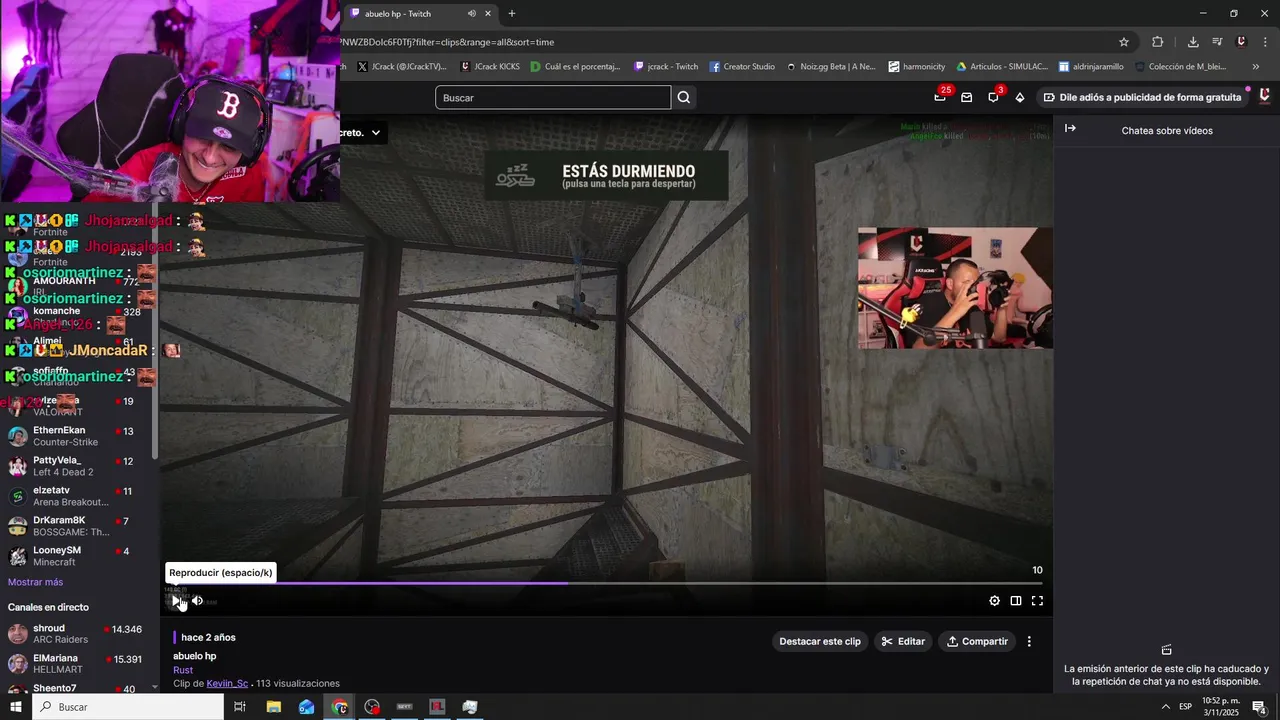Show more bookmarks with double chevron
1280x720 pixels.
pyautogui.click(x=1256, y=67)
